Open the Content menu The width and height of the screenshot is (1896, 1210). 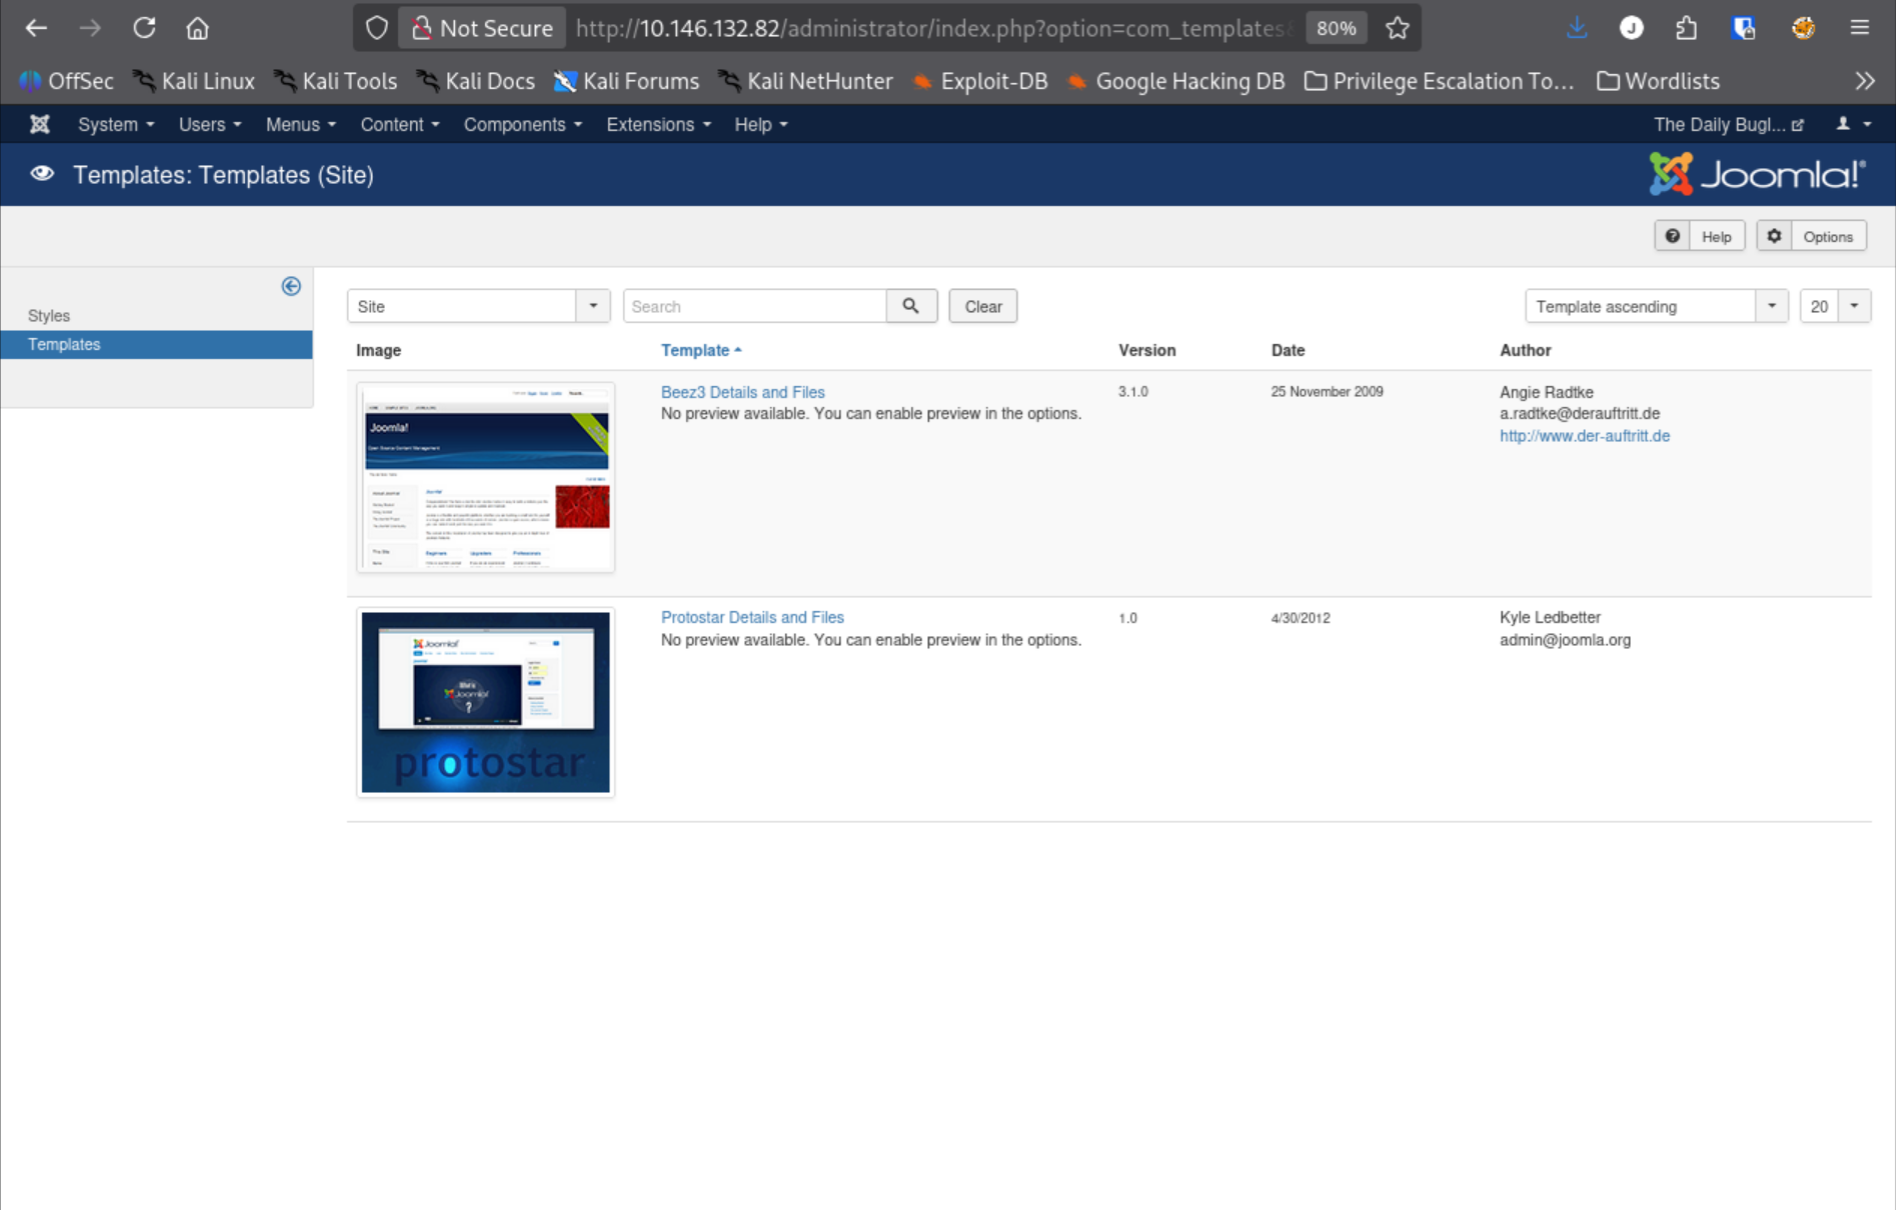[399, 124]
